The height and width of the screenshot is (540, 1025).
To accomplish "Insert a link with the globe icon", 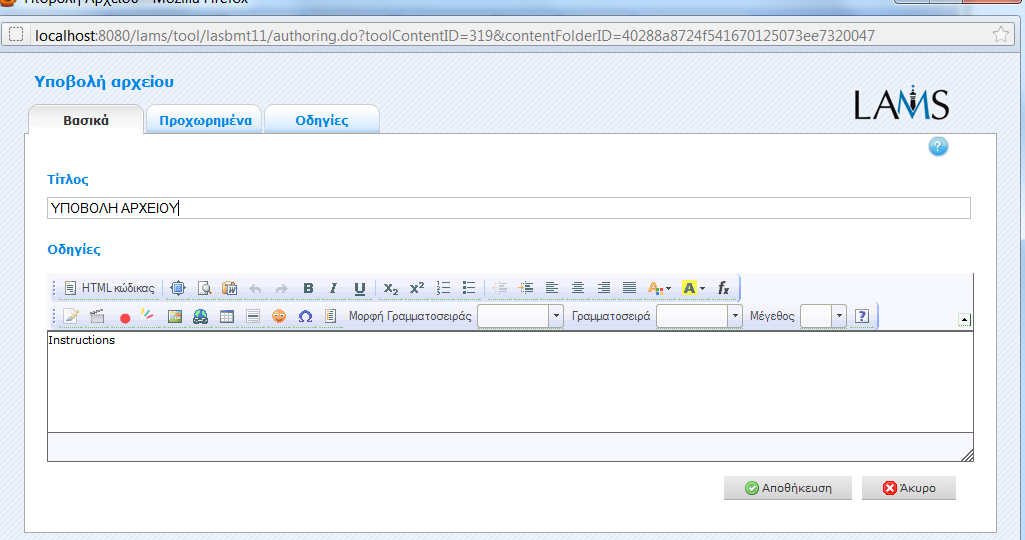I will (x=201, y=316).
